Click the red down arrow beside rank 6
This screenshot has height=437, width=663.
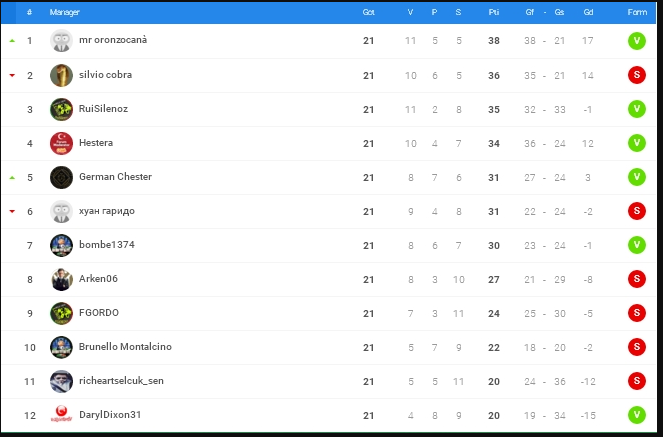(x=12, y=211)
